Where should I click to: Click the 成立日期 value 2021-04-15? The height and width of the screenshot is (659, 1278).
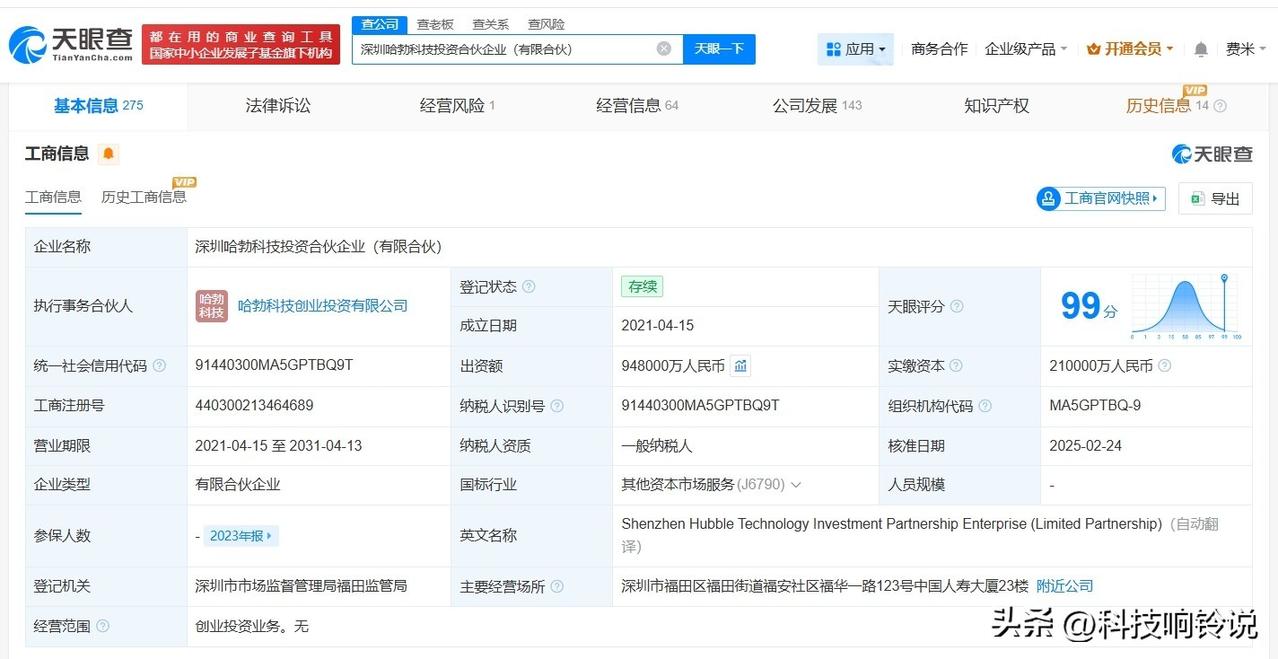click(658, 326)
